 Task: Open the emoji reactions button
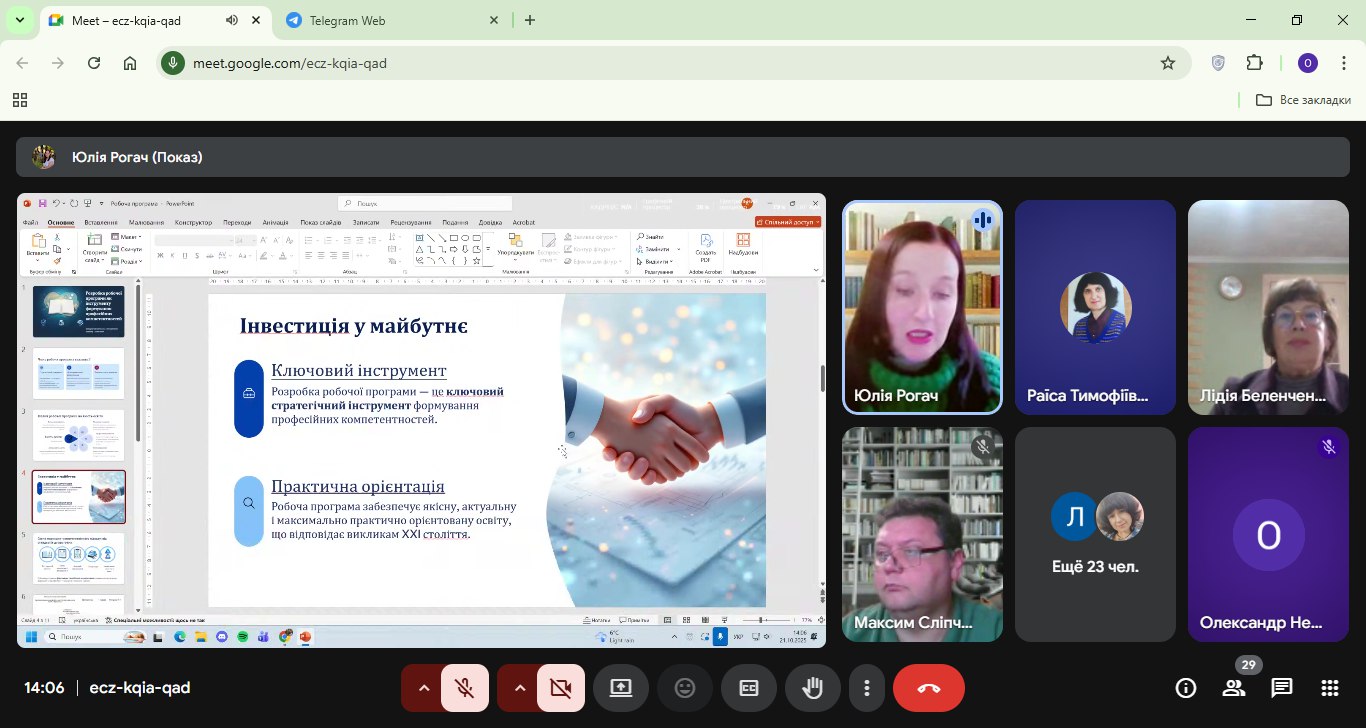[685, 688]
